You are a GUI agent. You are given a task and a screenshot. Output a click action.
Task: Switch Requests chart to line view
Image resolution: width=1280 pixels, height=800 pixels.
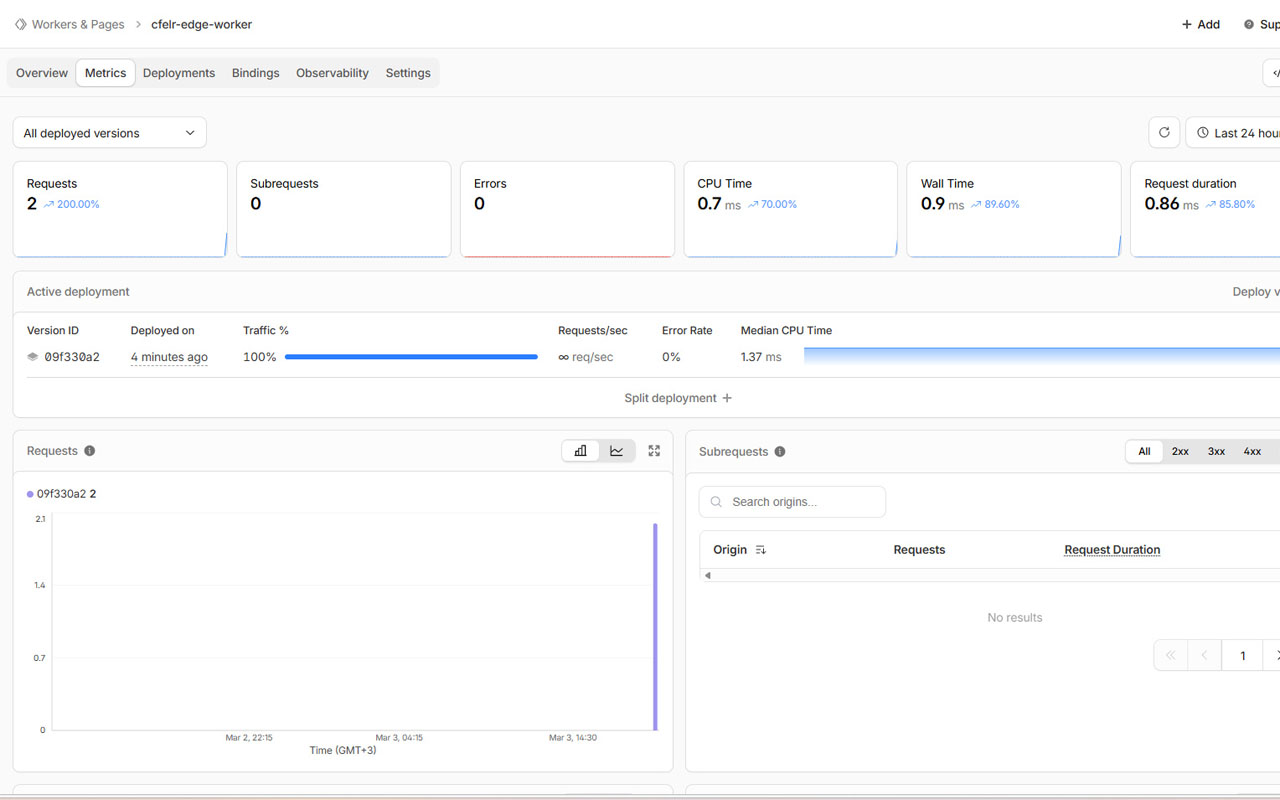pyautogui.click(x=617, y=450)
